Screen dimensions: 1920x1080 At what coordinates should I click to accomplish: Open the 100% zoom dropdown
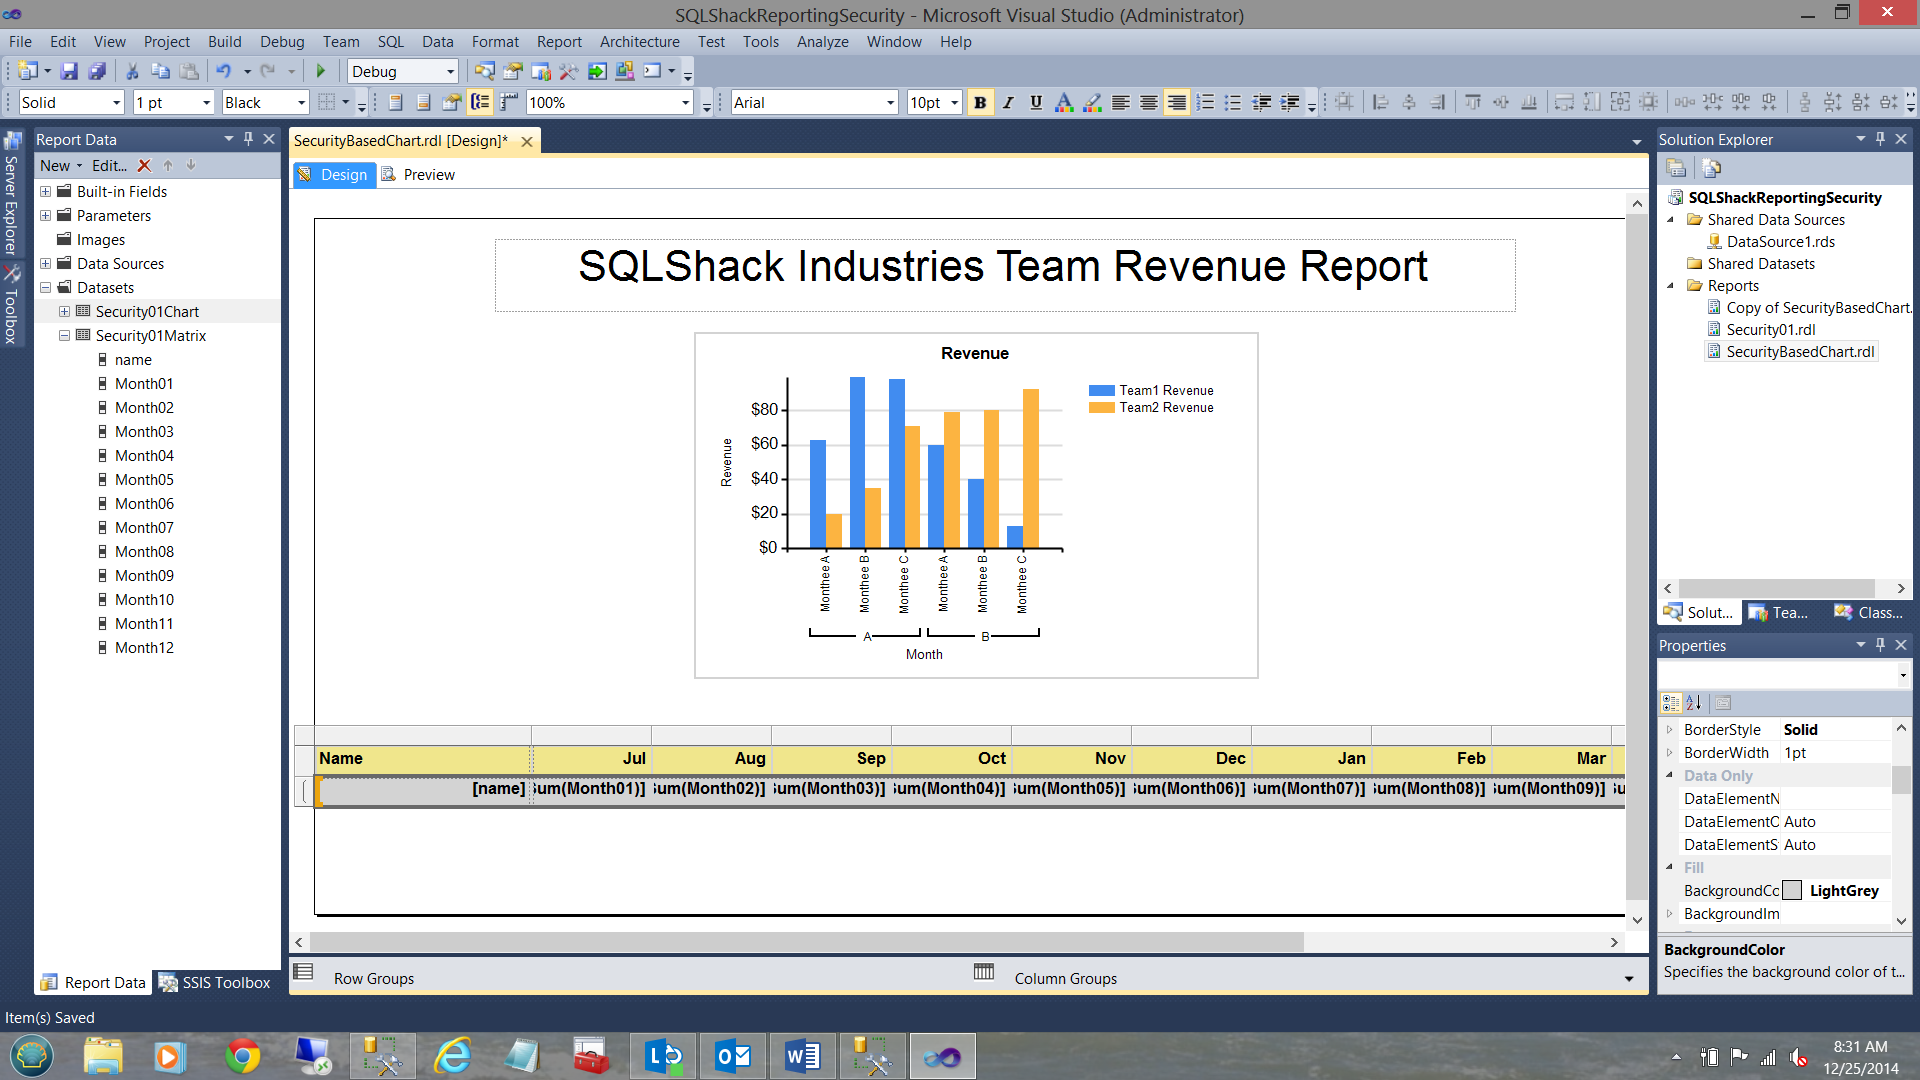point(685,102)
